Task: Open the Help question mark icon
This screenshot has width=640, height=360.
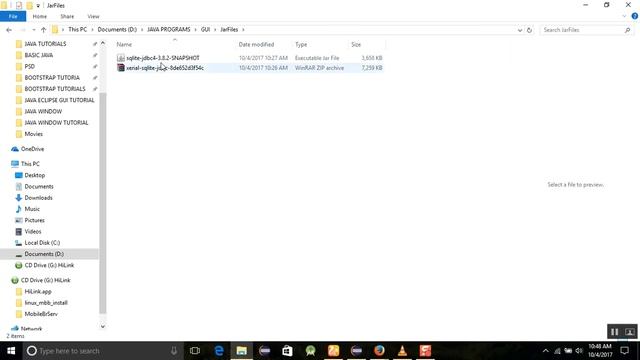Action: (x=635, y=16)
